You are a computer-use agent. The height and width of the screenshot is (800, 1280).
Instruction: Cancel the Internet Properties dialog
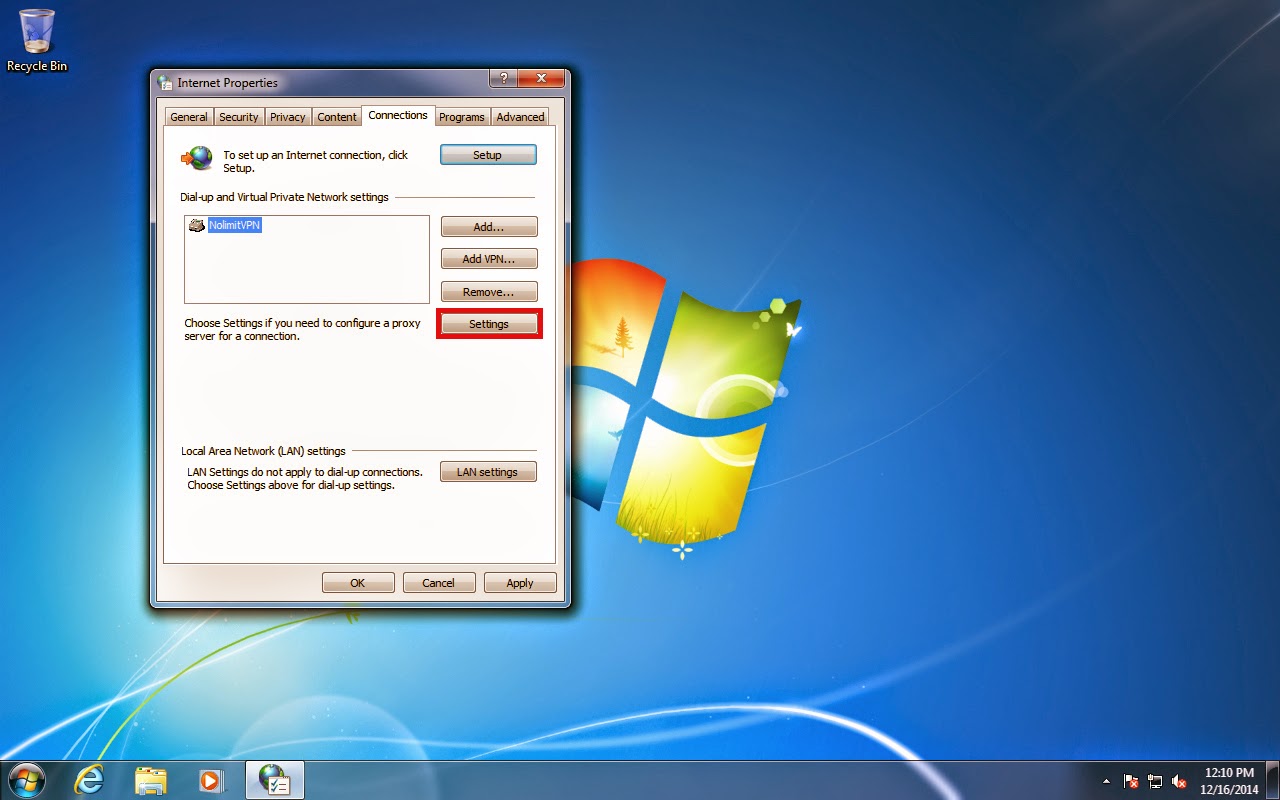click(438, 583)
